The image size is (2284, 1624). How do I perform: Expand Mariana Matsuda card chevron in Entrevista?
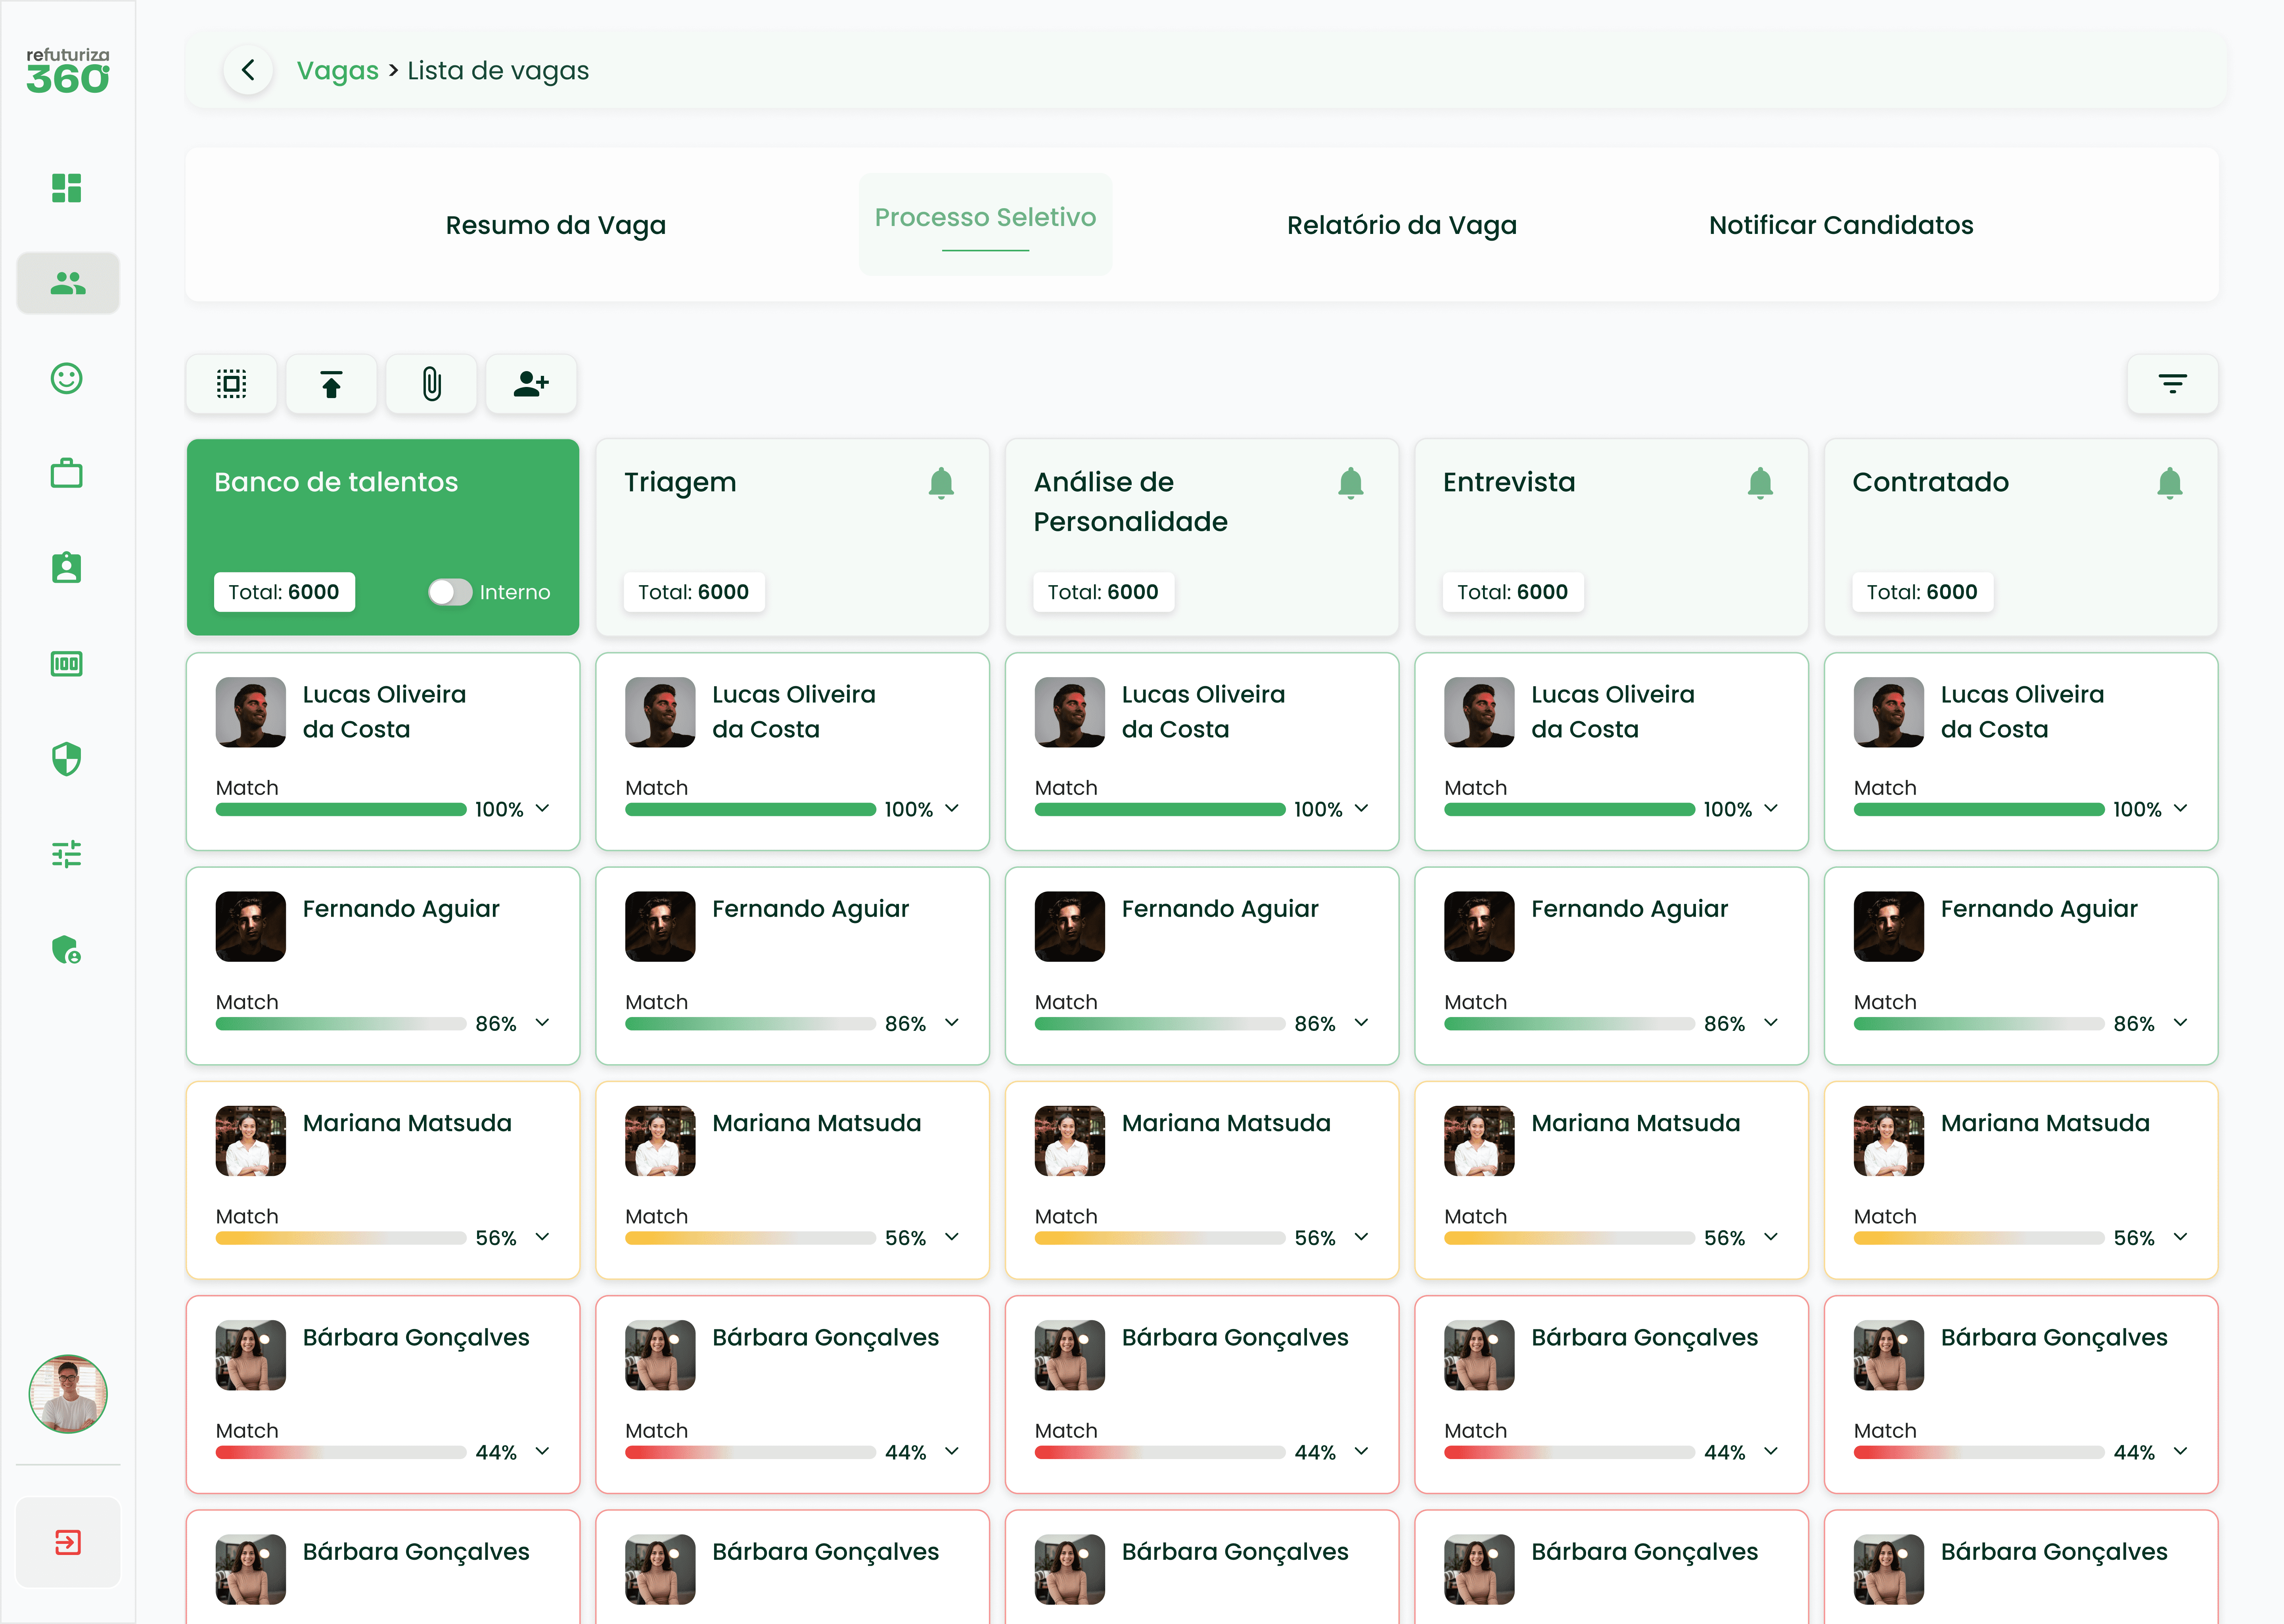click(x=1771, y=1237)
